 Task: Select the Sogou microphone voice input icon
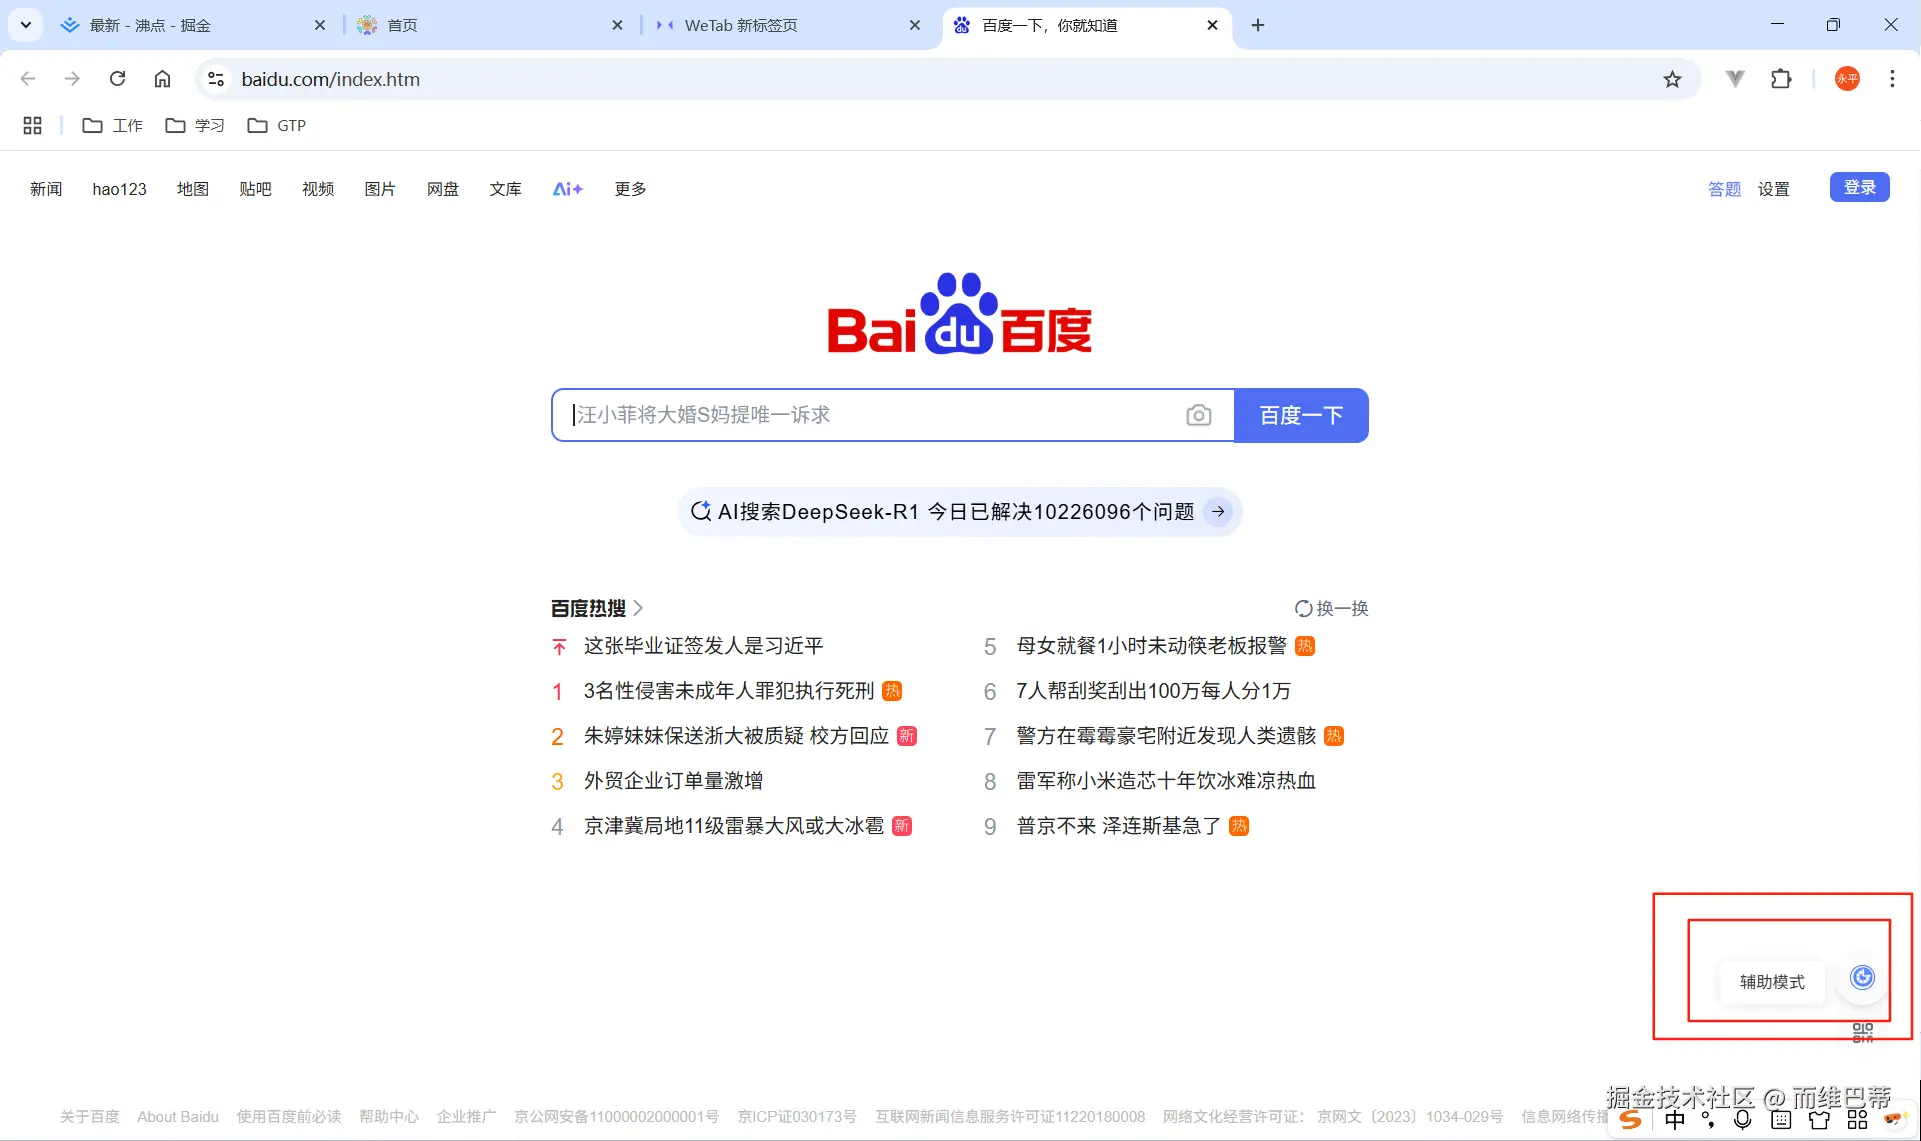pyautogui.click(x=1743, y=1121)
